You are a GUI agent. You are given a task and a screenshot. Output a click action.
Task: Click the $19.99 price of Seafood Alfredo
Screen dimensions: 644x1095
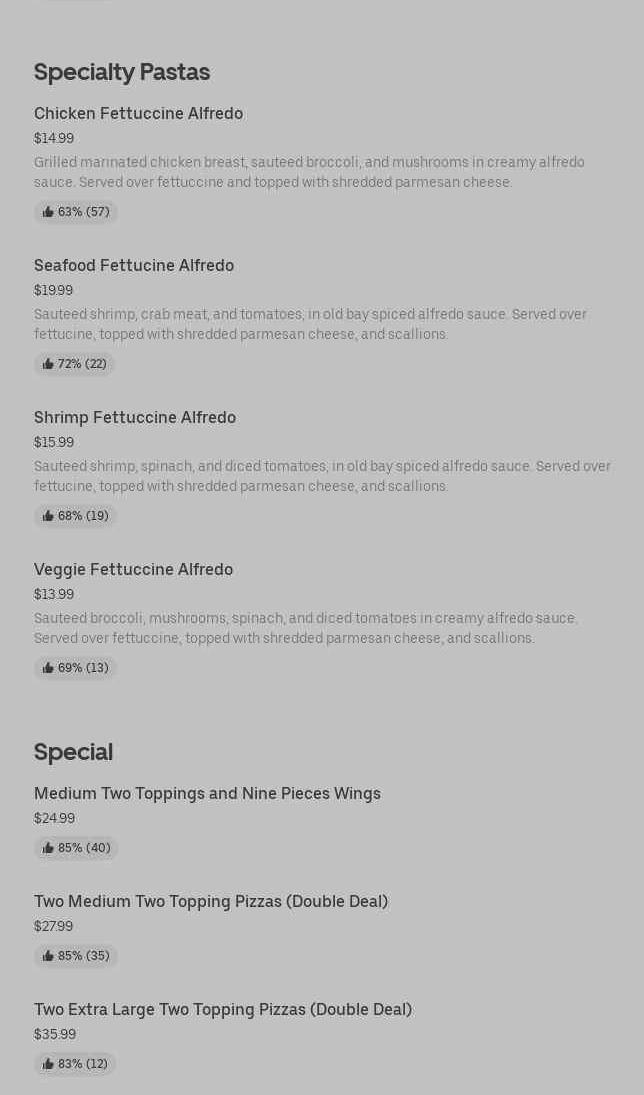point(53,290)
